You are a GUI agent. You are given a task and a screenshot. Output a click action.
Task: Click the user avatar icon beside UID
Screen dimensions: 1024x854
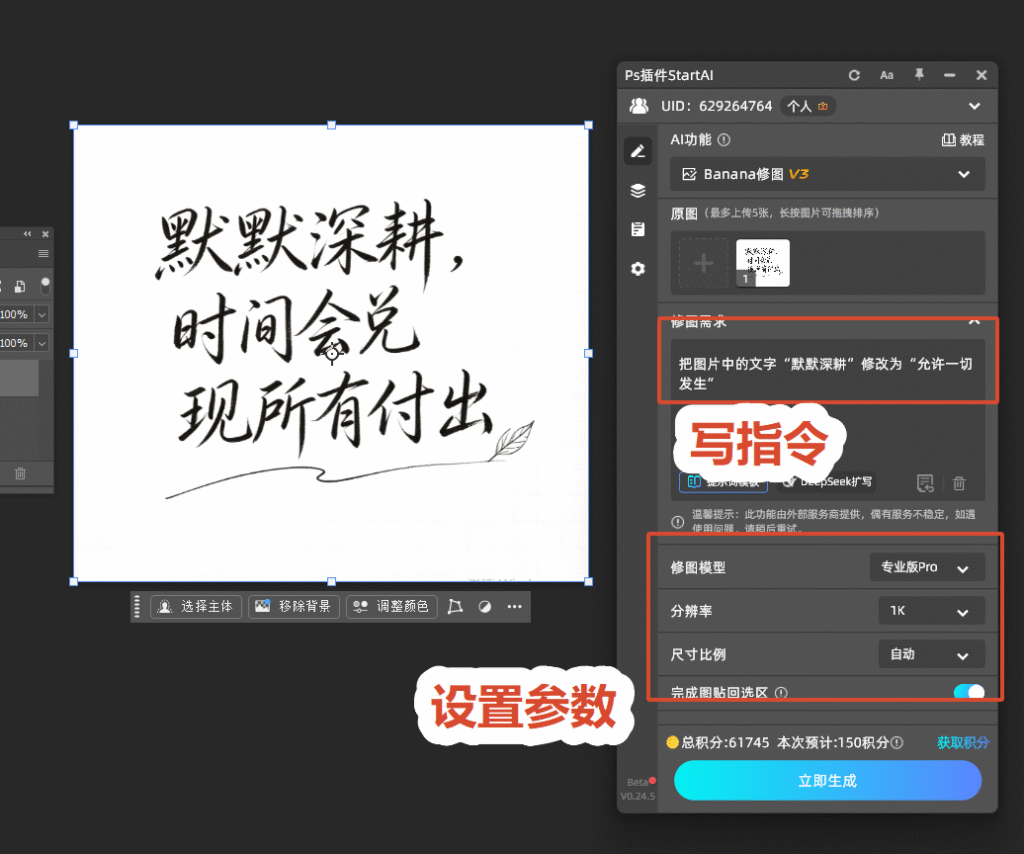(639, 106)
